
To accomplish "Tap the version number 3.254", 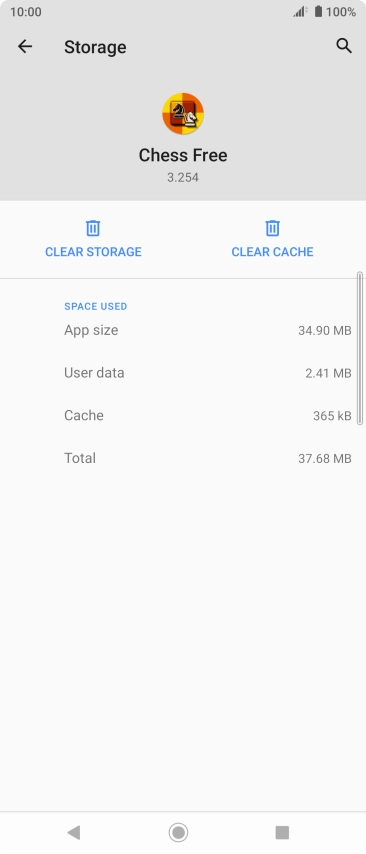I will (x=183, y=178).
